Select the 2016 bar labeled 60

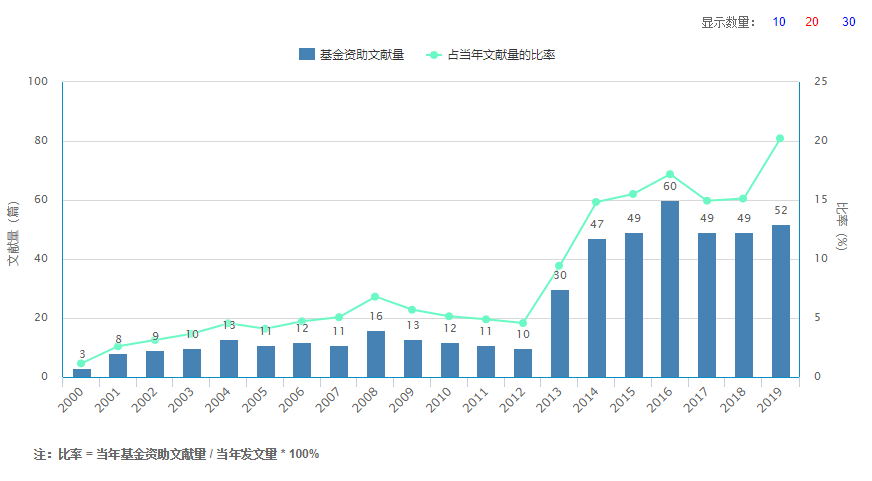pyautogui.click(x=670, y=289)
